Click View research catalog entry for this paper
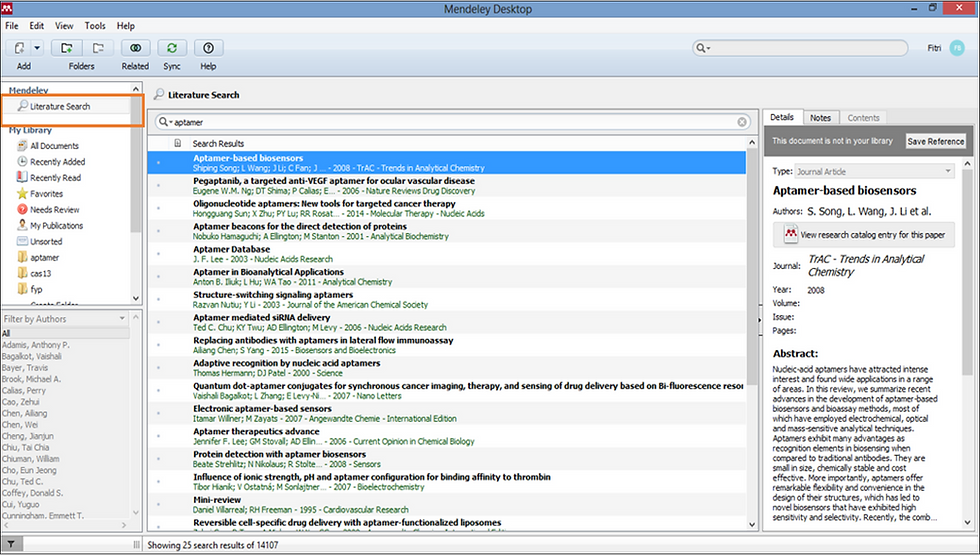Viewport: 980px width, 555px height. [864, 235]
